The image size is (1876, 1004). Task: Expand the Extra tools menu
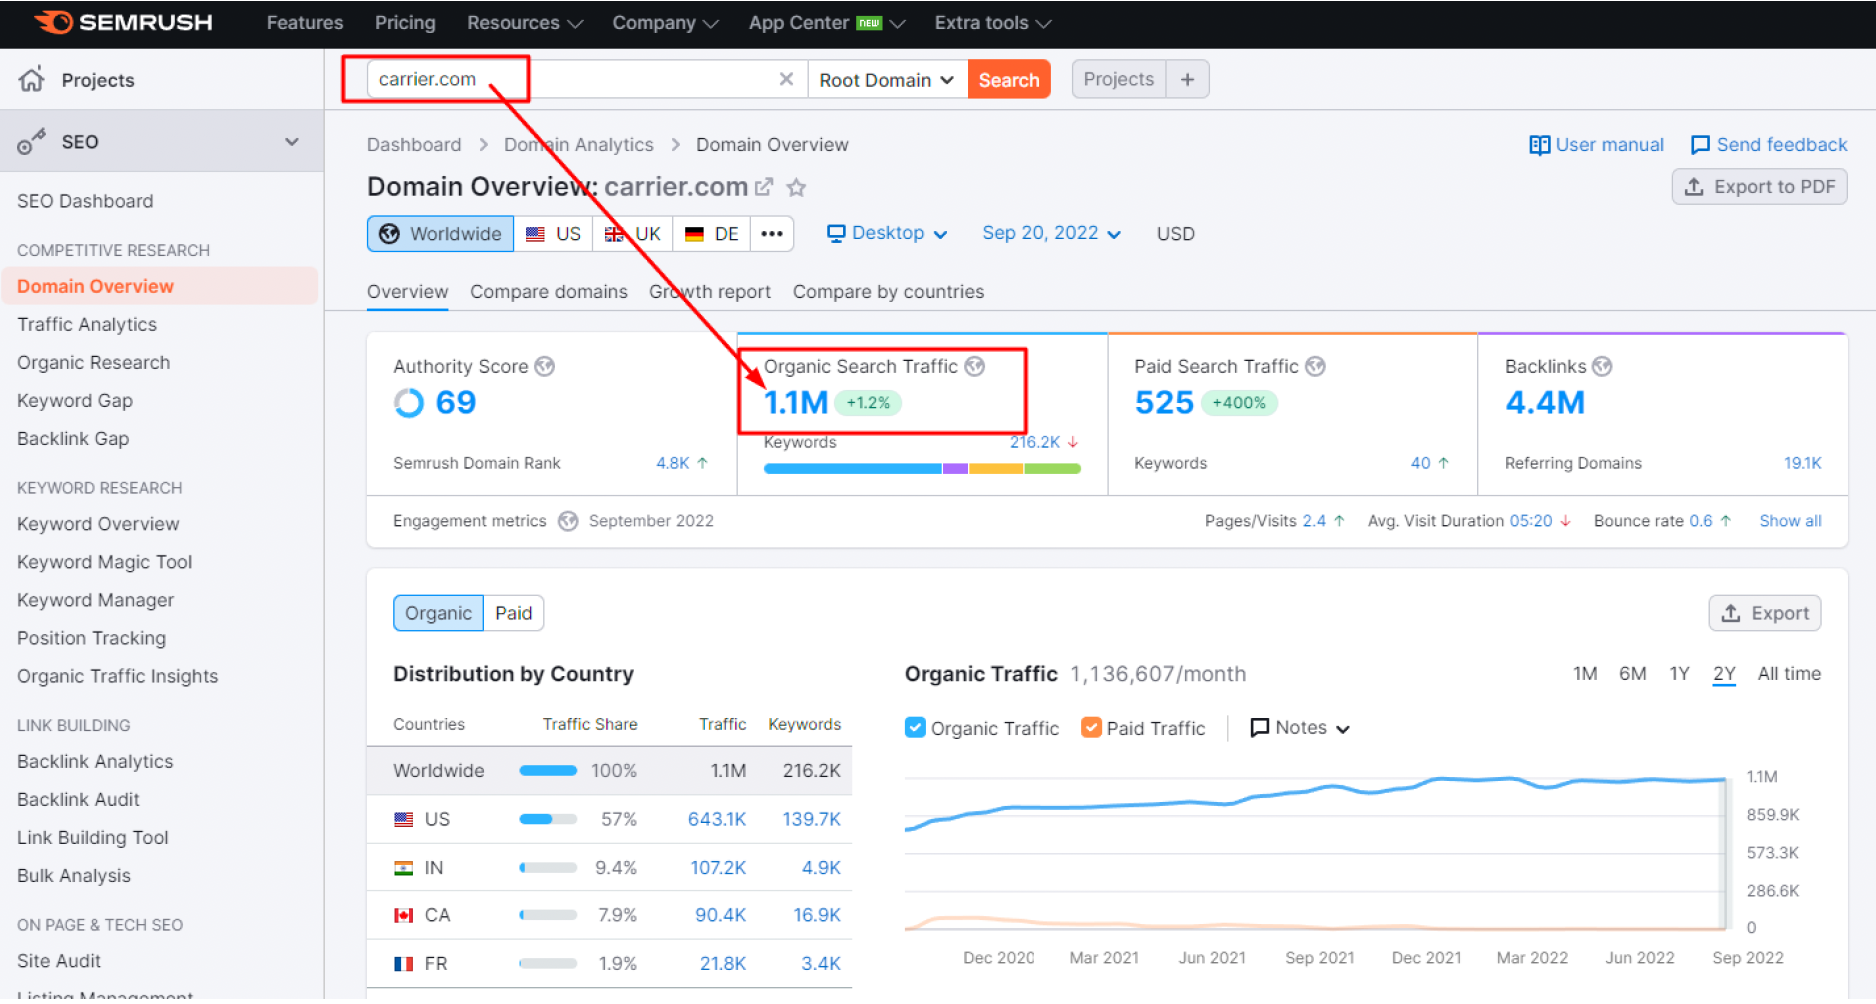(x=992, y=23)
